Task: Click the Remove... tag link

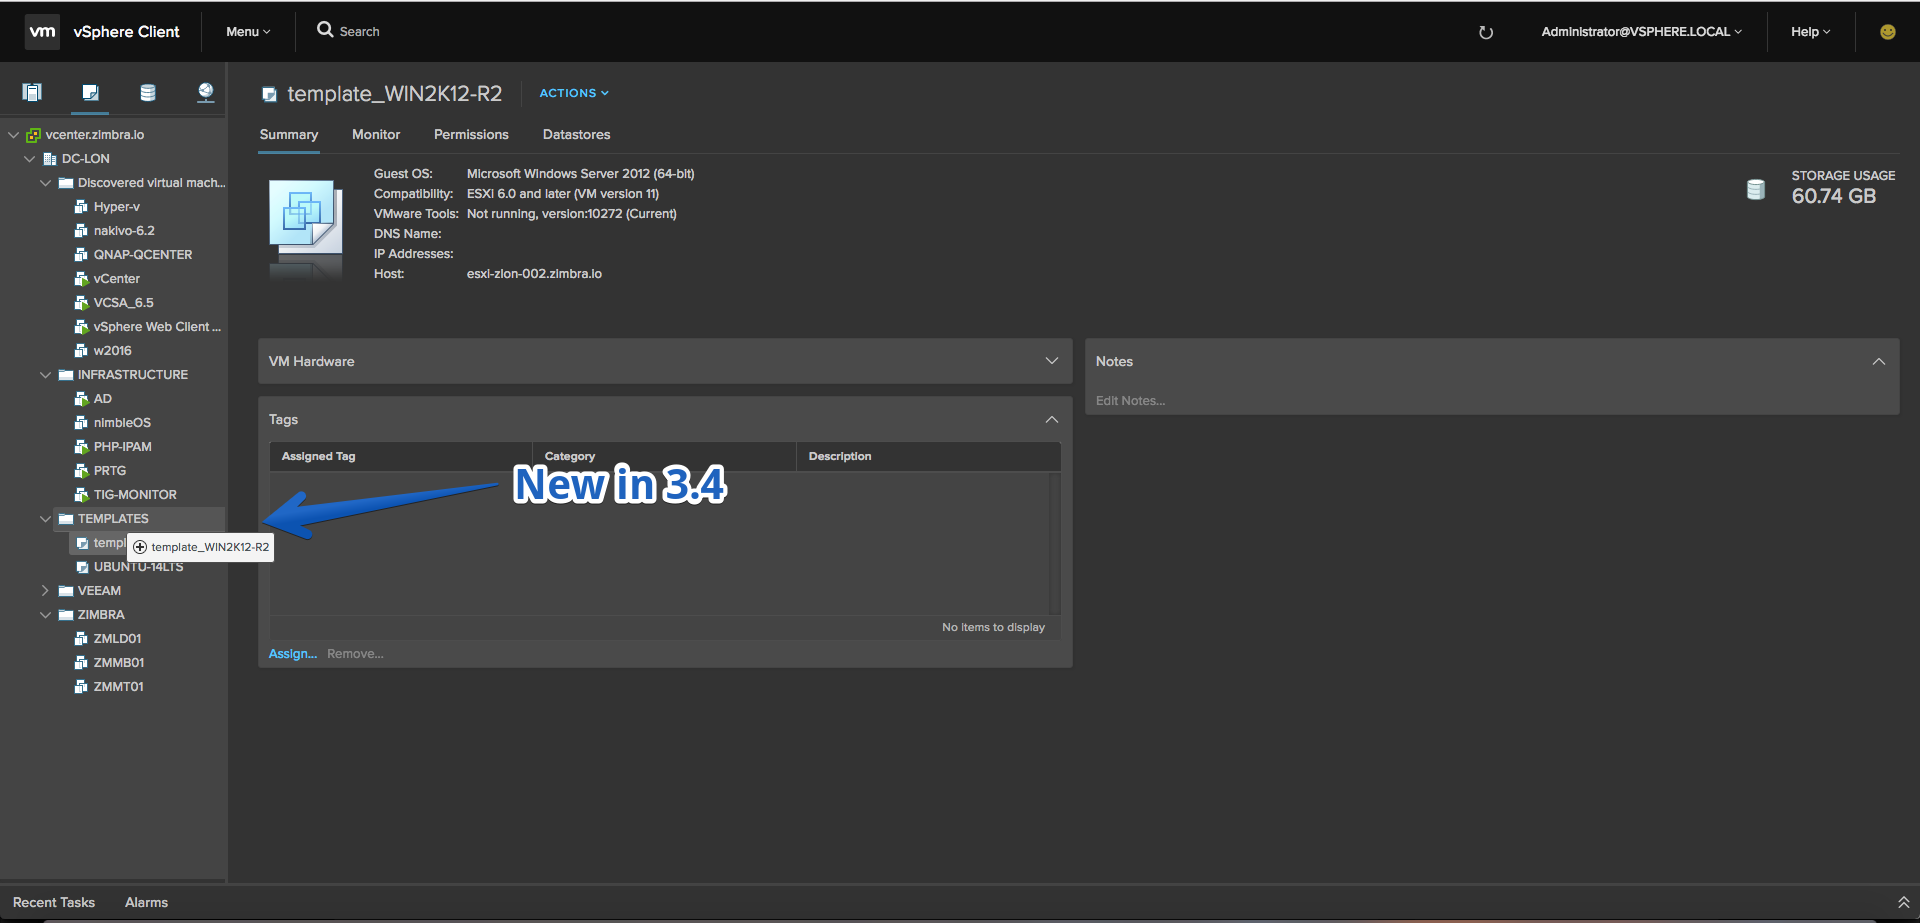Action: pos(355,654)
